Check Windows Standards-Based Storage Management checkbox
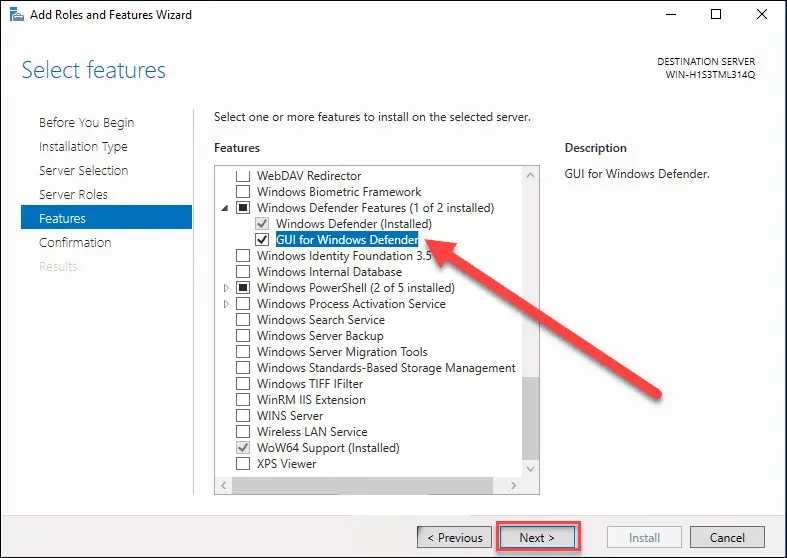 click(243, 368)
